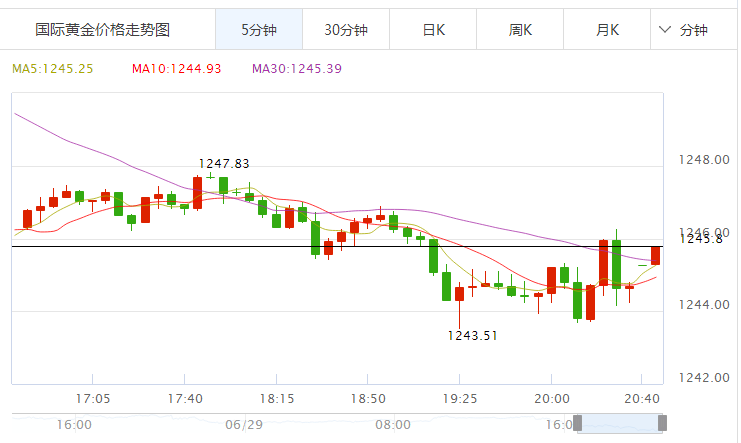
Task: Click the right handle of range slider
Action: pyautogui.click(x=661, y=425)
